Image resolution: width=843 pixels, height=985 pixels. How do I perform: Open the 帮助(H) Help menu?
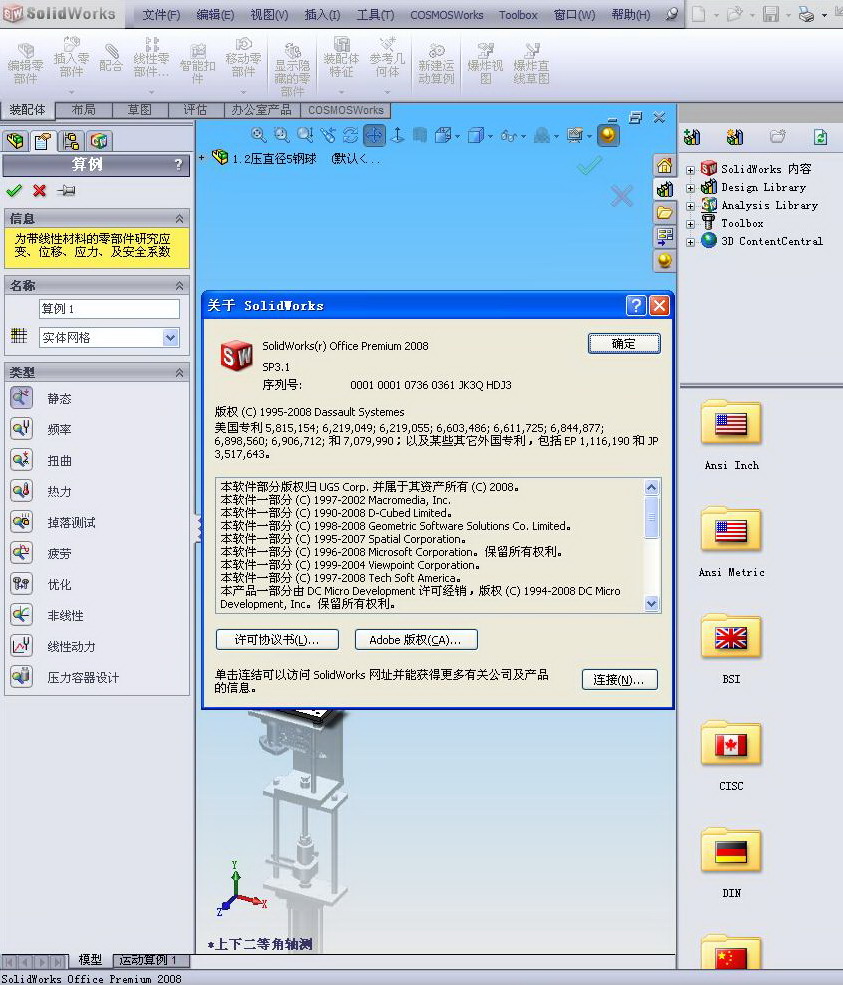pos(631,14)
